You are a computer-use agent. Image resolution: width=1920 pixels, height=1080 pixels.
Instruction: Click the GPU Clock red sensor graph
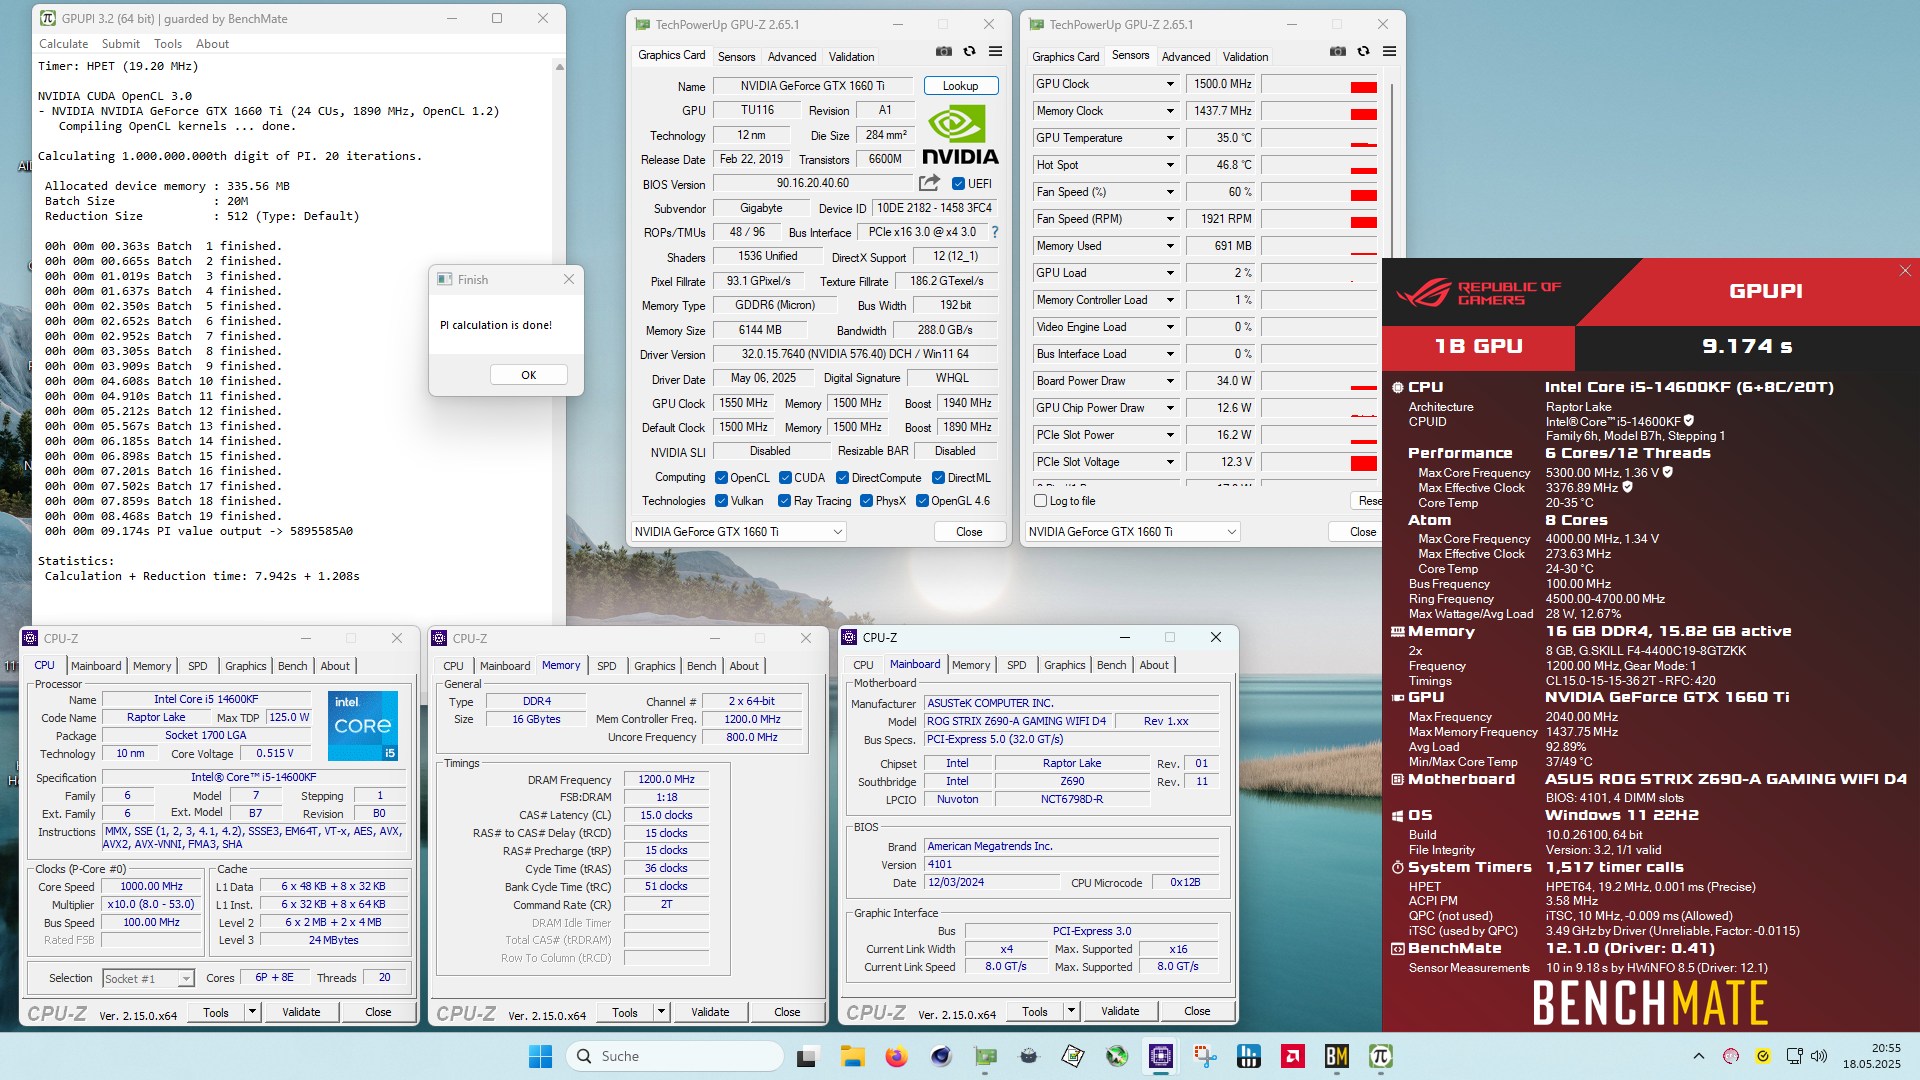pos(1320,84)
